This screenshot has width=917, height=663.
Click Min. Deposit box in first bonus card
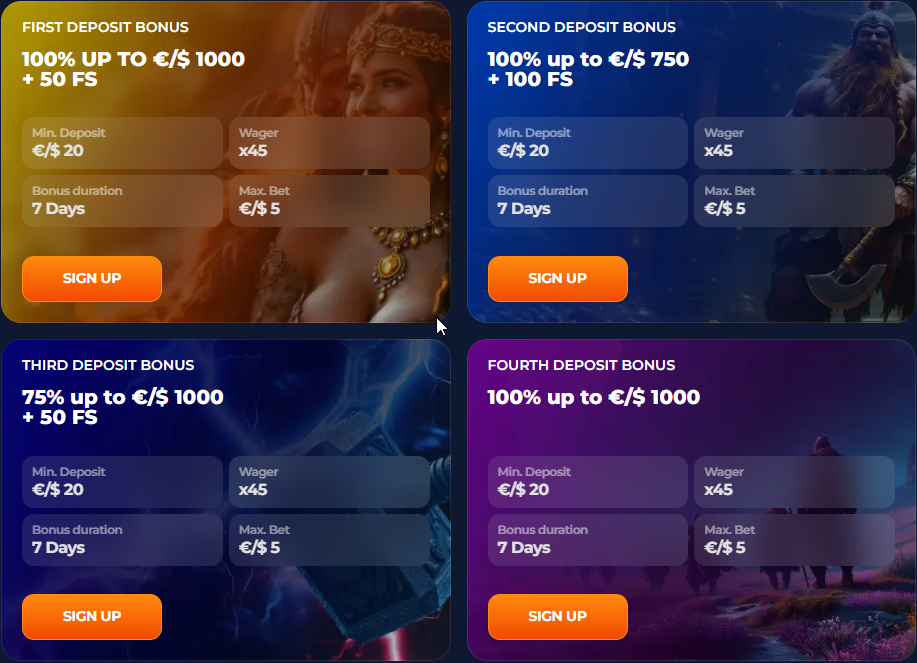tap(122, 143)
